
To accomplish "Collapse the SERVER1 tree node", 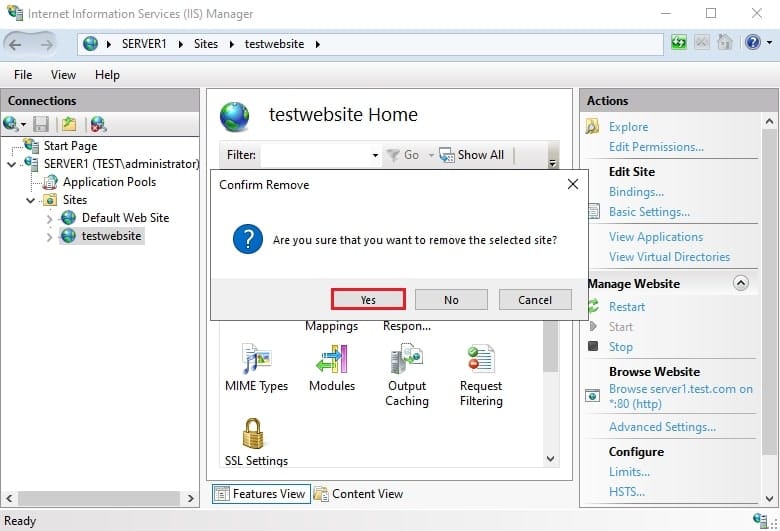I will pos(11,164).
